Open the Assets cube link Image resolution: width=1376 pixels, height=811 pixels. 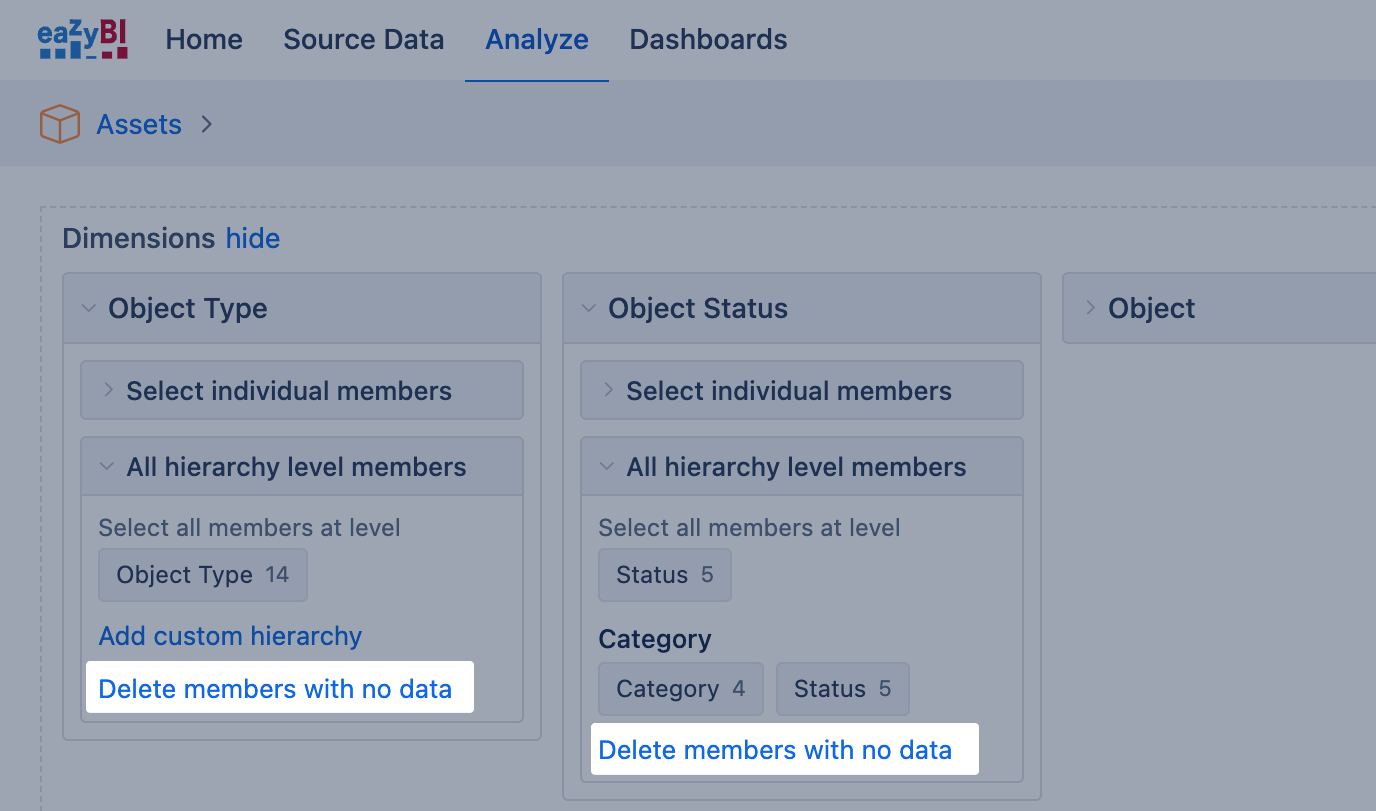(x=139, y=125)
